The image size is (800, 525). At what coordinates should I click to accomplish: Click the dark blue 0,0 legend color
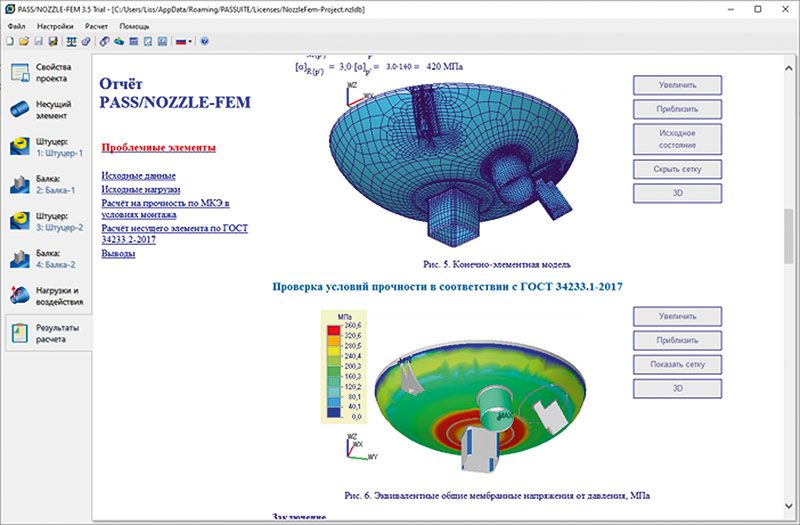(x=334, y=412)
